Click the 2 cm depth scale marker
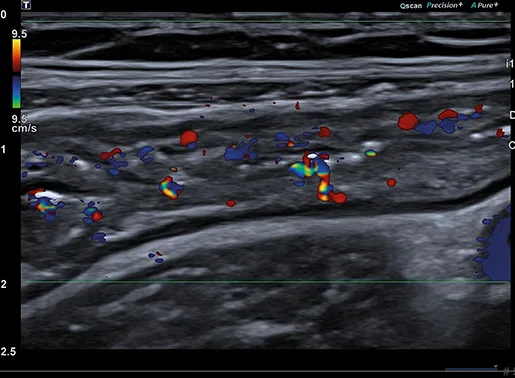 click(3, 284)
